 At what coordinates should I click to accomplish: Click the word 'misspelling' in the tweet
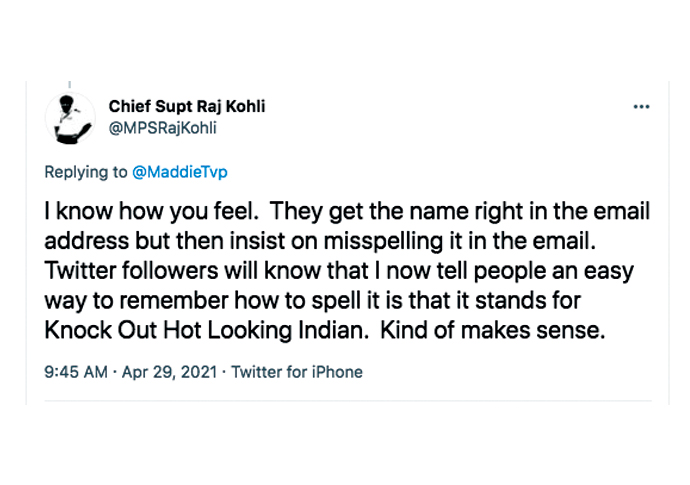(x=383, y=241)
